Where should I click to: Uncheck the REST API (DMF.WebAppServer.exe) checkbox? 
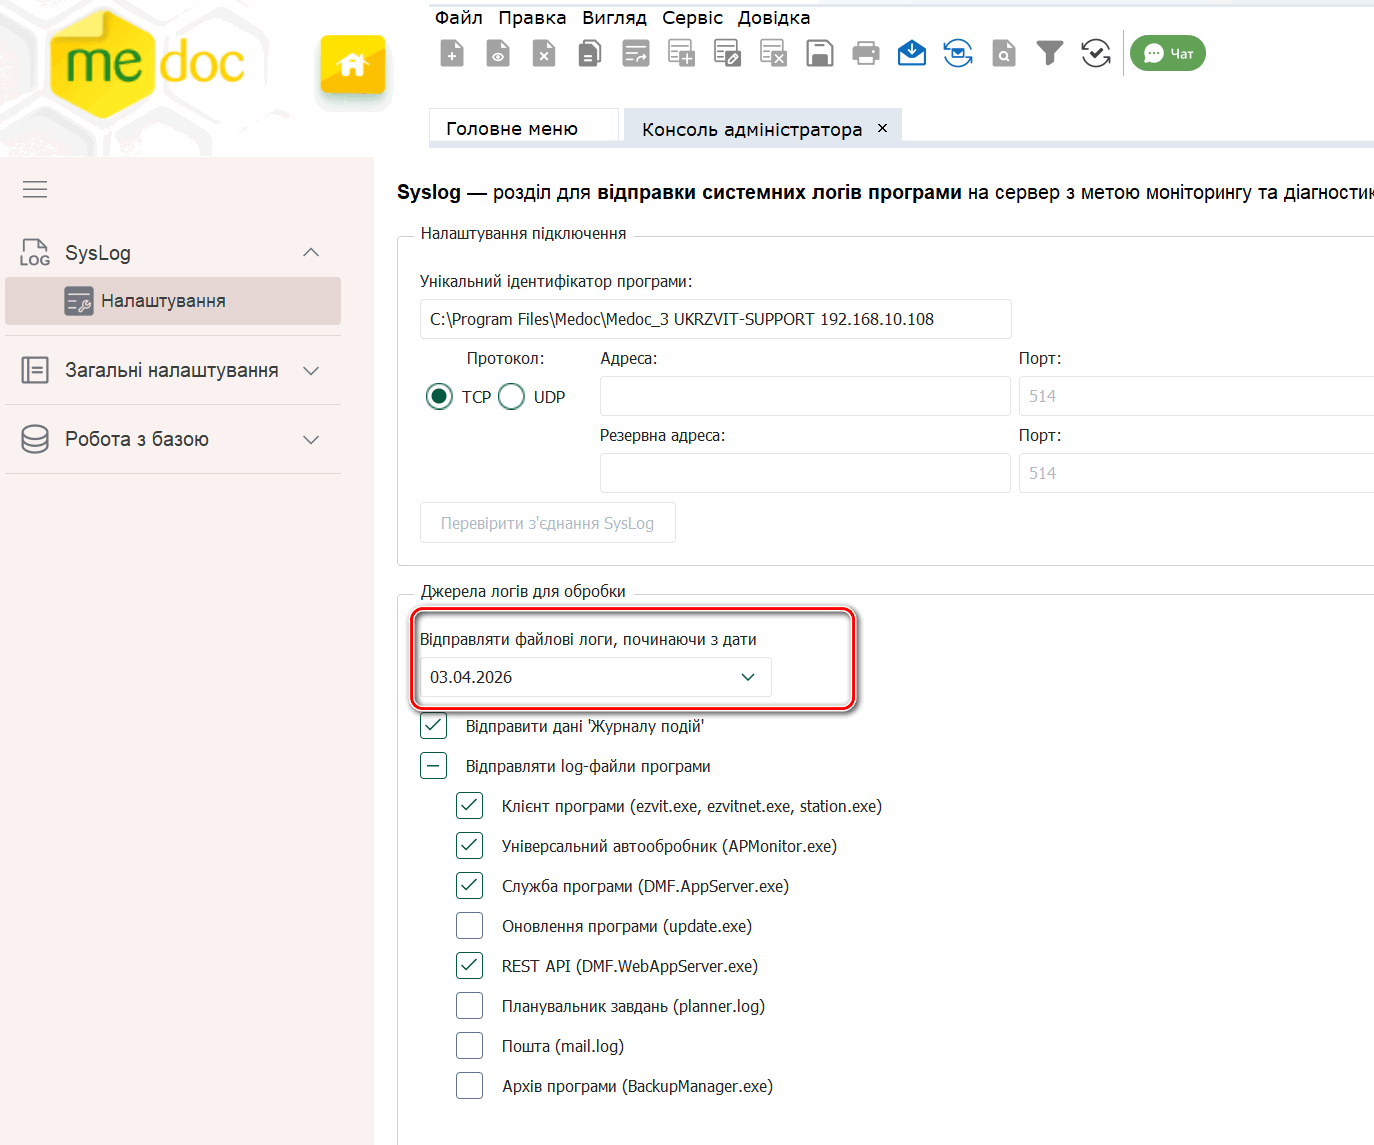(x=469, y=966)
